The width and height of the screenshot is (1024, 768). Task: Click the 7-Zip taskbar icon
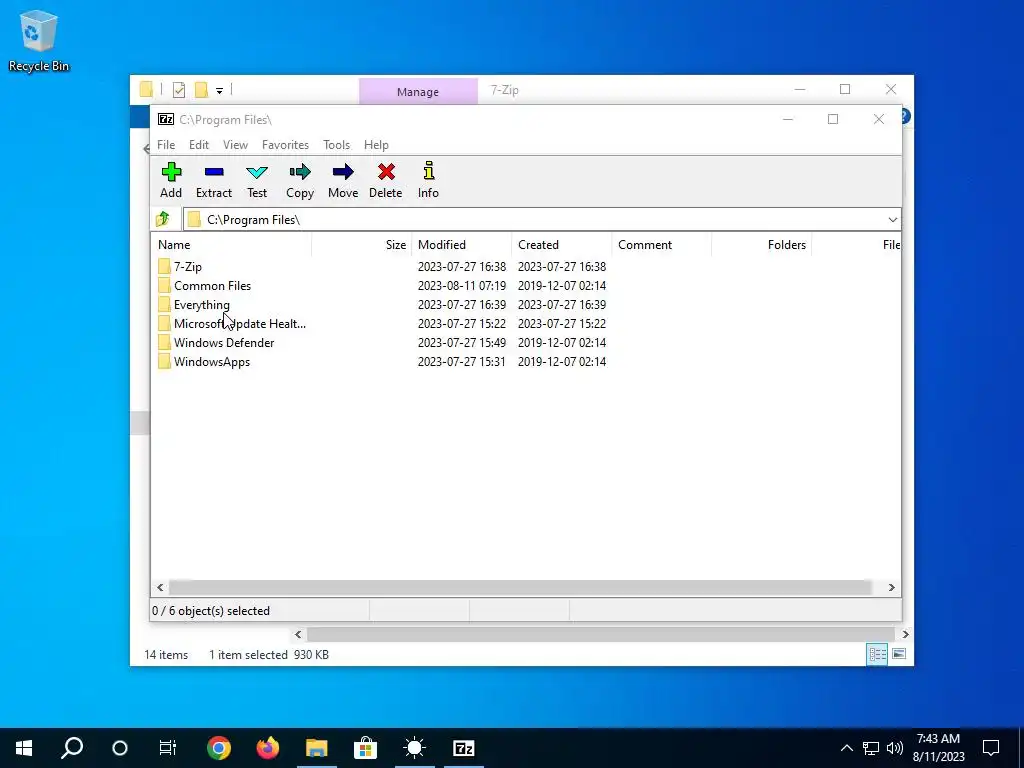464,748
